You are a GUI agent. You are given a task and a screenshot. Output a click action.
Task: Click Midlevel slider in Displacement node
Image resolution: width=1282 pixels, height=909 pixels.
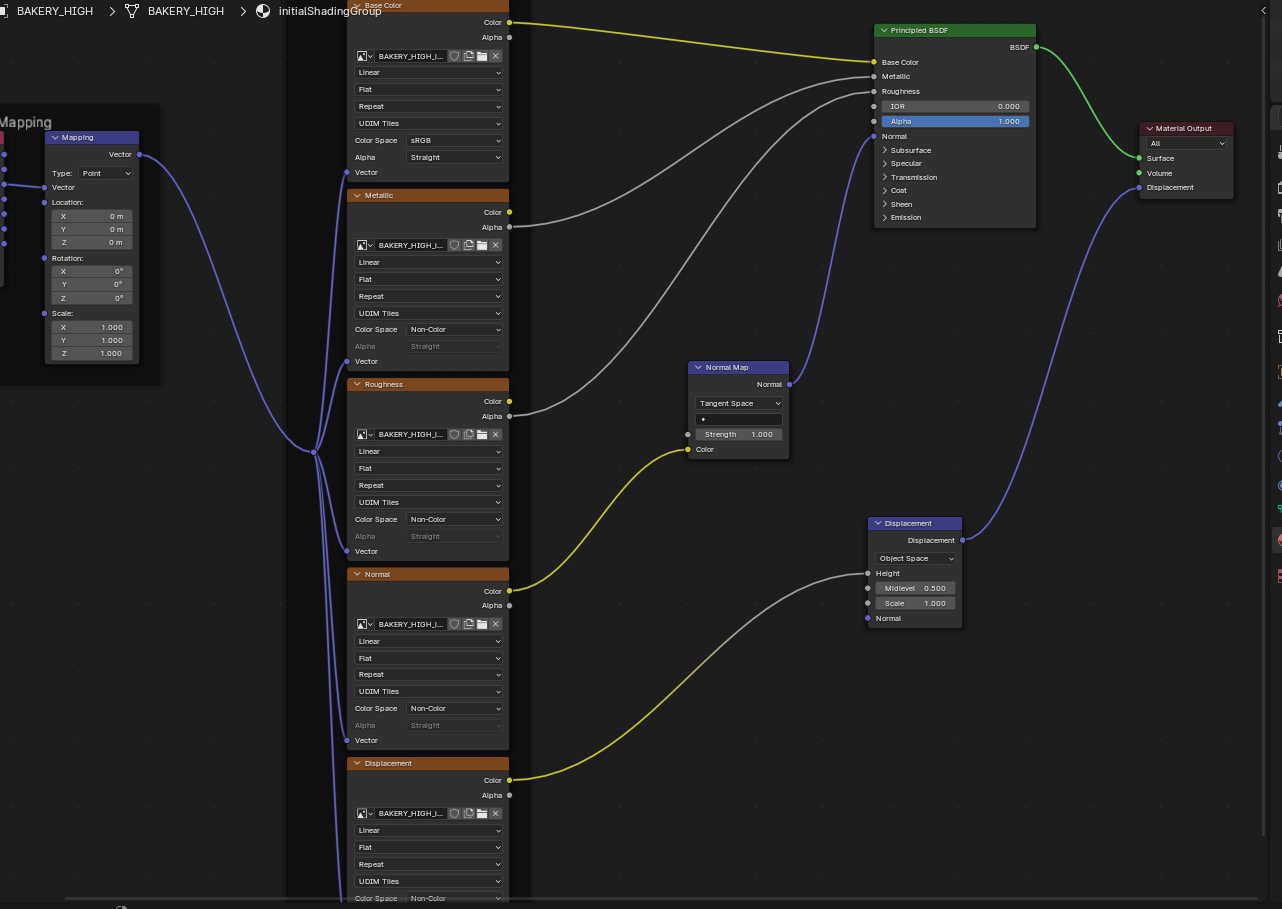pyautogui.click(x=916, y=588)
